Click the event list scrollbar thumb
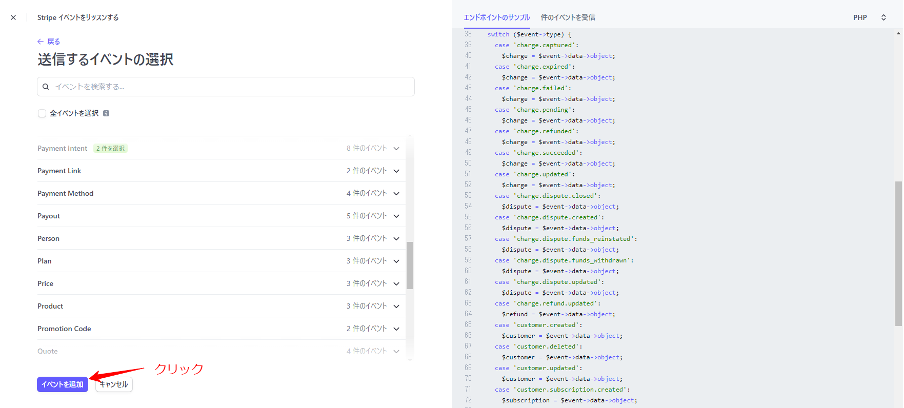 point(410,263)
